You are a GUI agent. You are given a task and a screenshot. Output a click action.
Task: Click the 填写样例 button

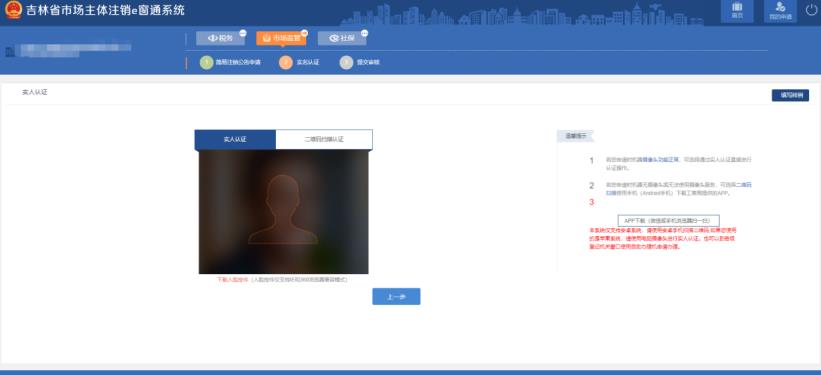(x=790, y=95)
